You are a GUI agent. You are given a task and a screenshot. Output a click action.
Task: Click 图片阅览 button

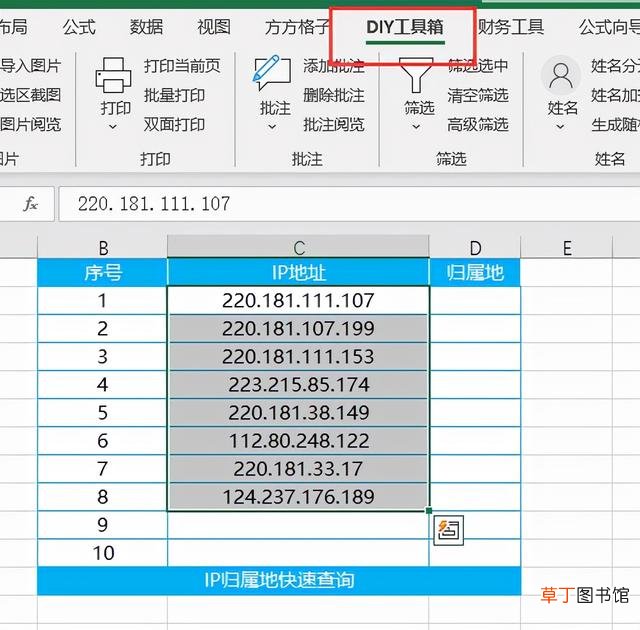(x=31, y=124)
